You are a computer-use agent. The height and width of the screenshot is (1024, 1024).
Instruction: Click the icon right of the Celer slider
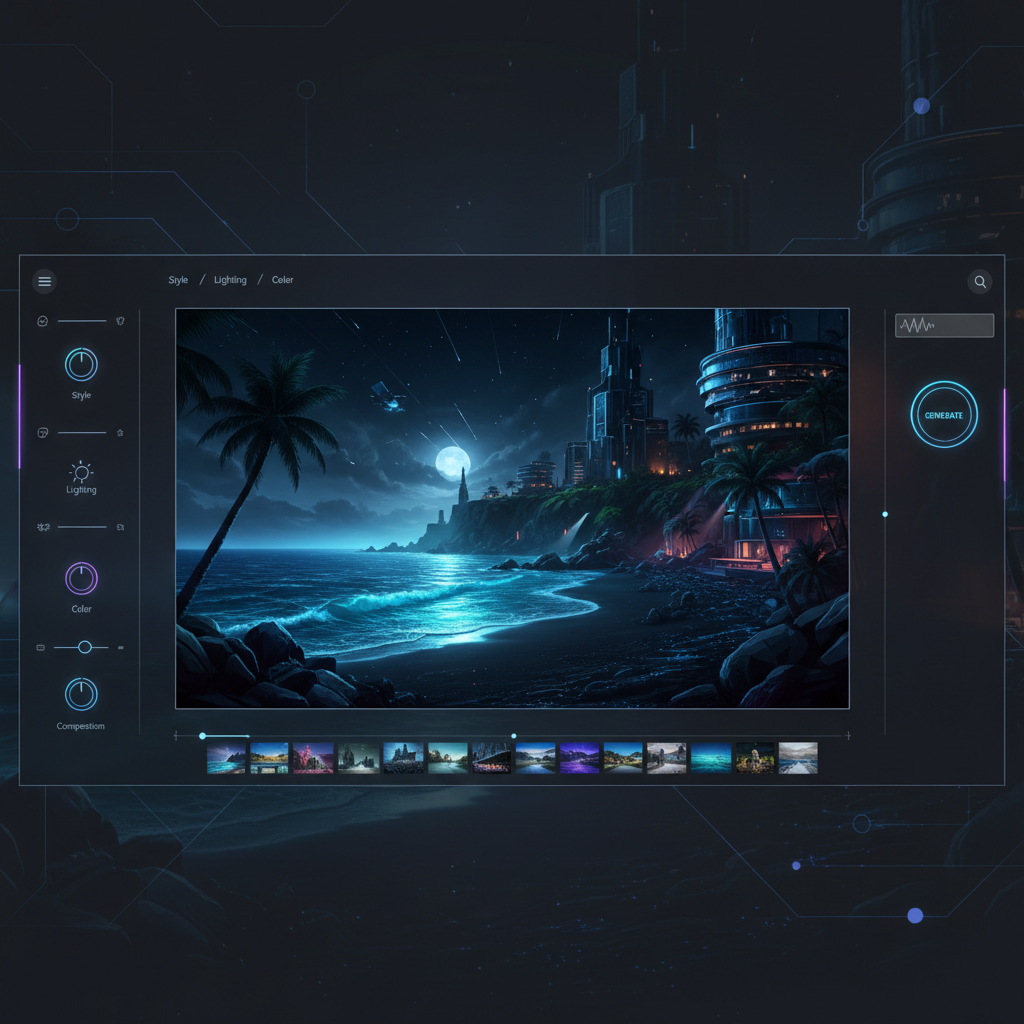point(120,527)
